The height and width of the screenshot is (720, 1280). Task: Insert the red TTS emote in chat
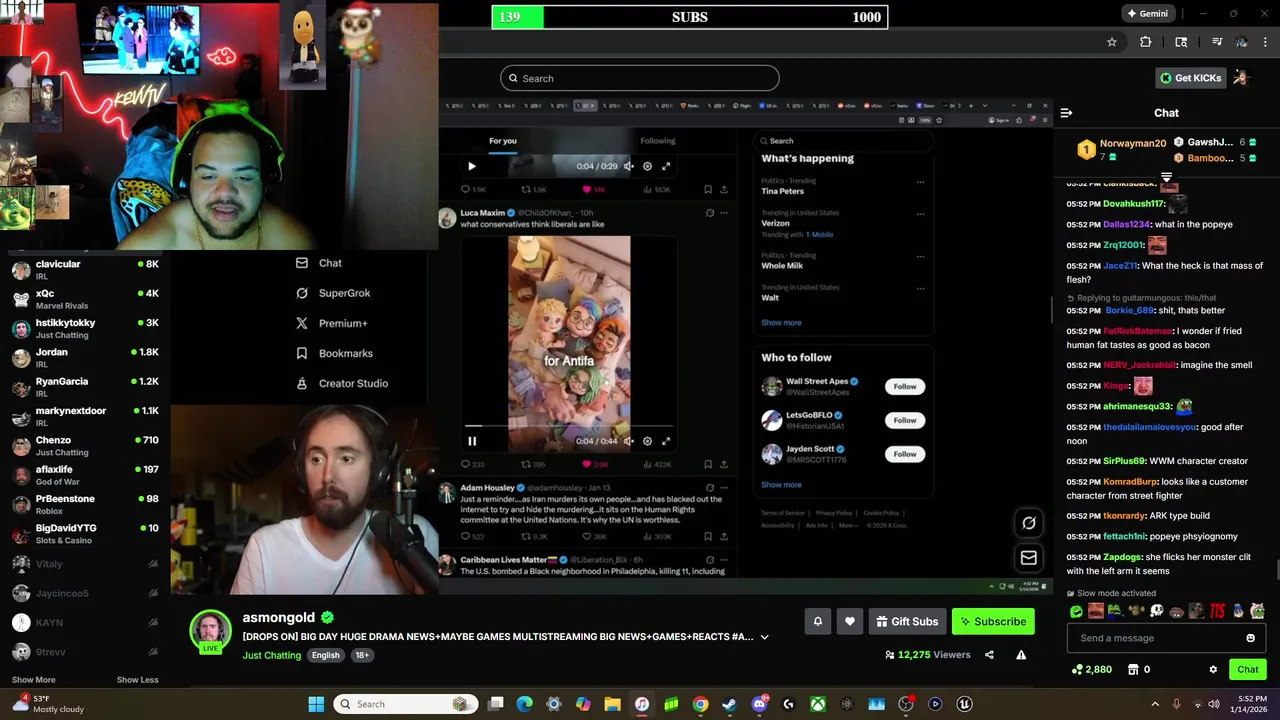tap(1217, 611)
